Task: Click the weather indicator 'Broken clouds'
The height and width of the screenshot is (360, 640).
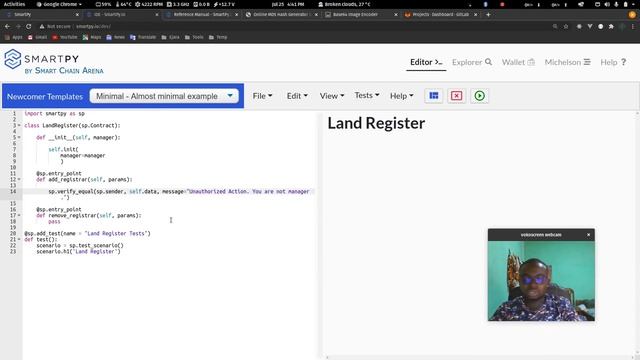Action: pyautogui.click(x=344, y=4)
